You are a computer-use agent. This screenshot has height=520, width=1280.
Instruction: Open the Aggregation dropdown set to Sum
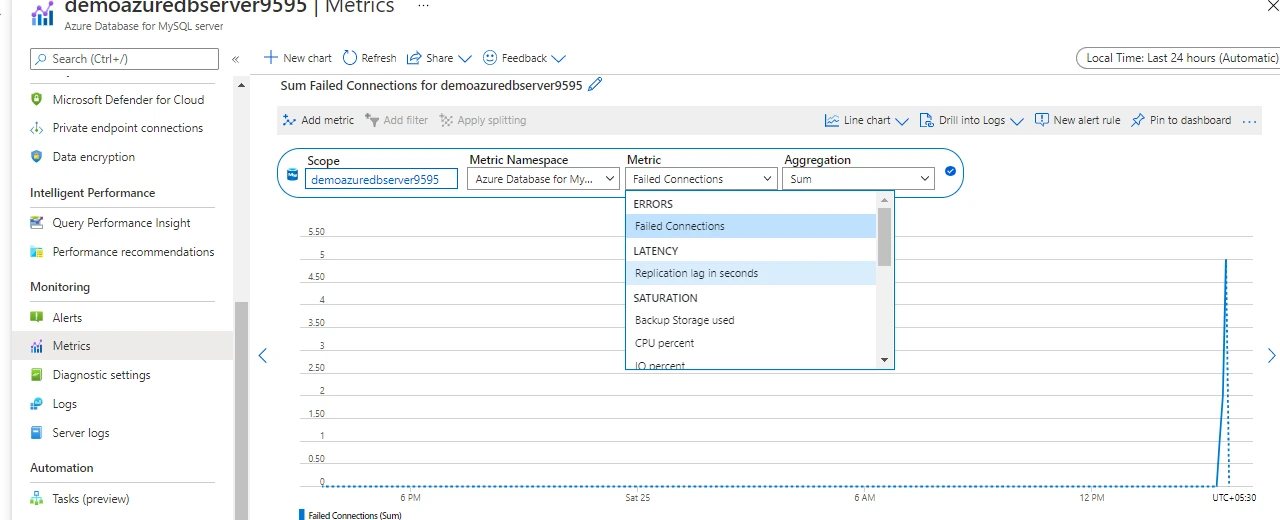[859, 179]
